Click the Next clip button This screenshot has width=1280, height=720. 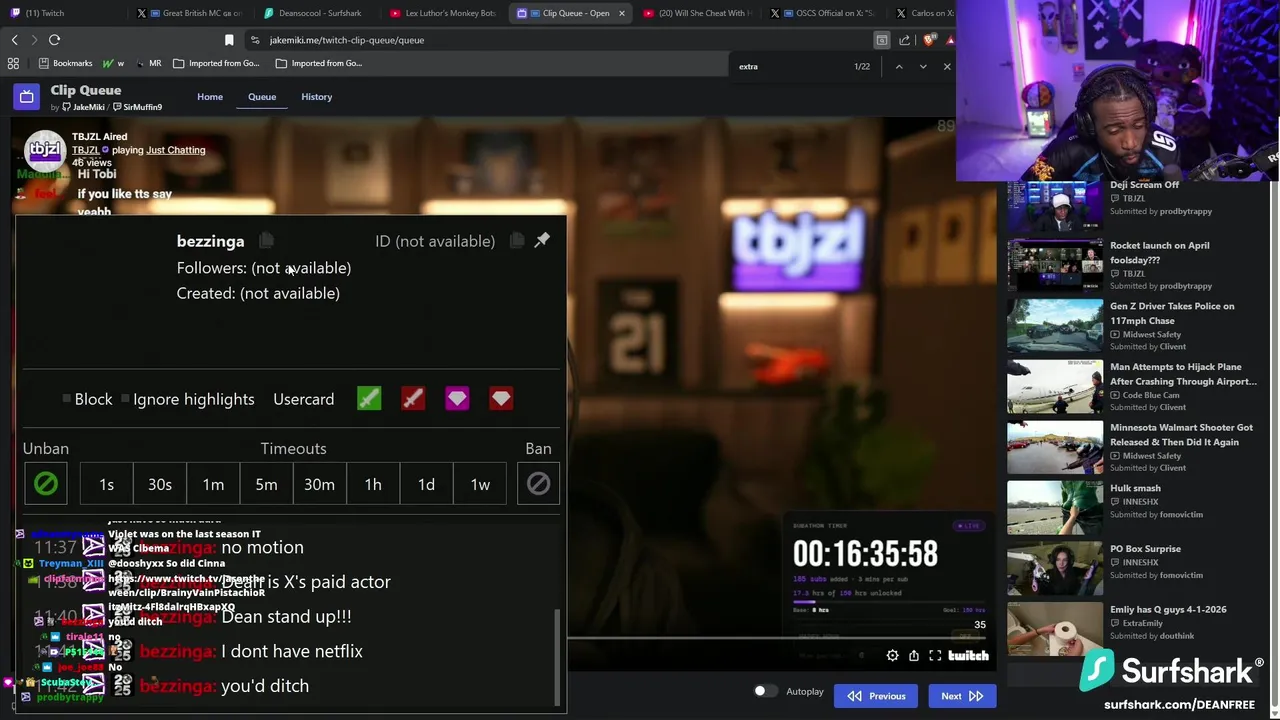(x=962, y=696)
